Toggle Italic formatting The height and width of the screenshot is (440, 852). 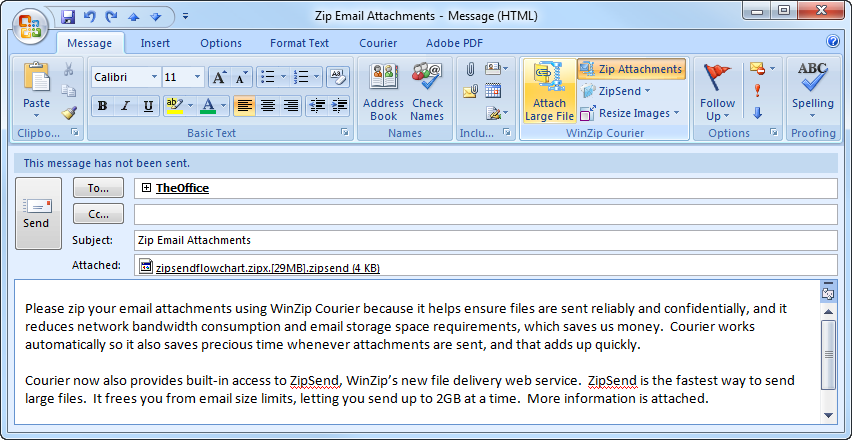click(x=125, y=106)
